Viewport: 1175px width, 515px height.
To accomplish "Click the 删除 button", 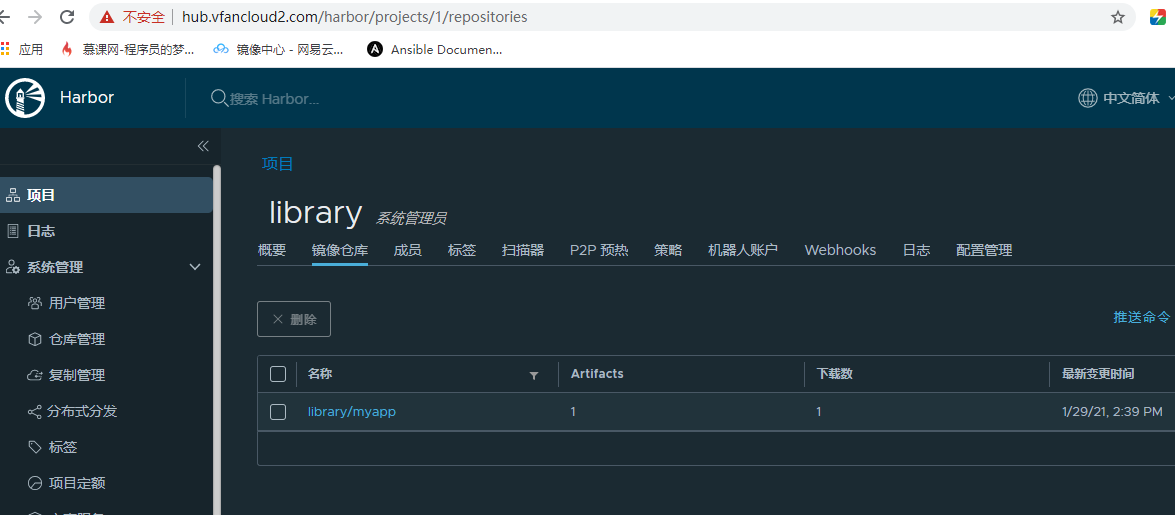I will tap(294, 319).
